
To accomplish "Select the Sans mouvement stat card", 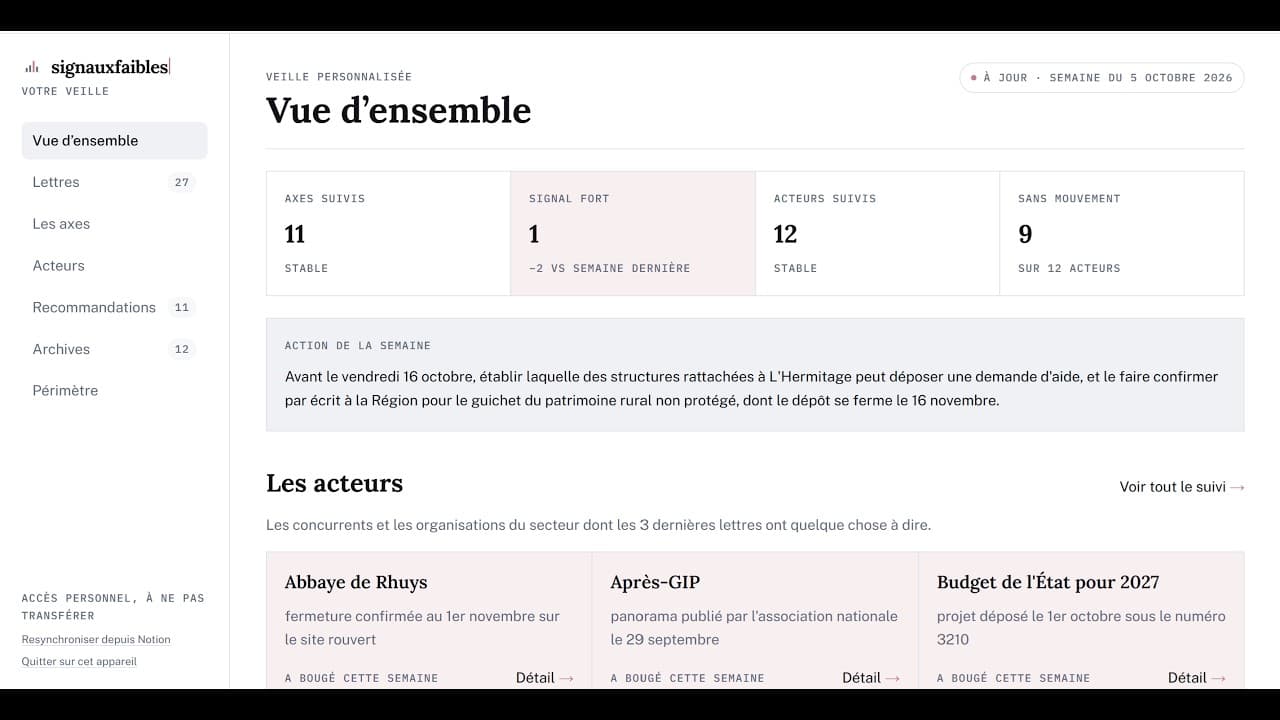I will coord(1122,233).
